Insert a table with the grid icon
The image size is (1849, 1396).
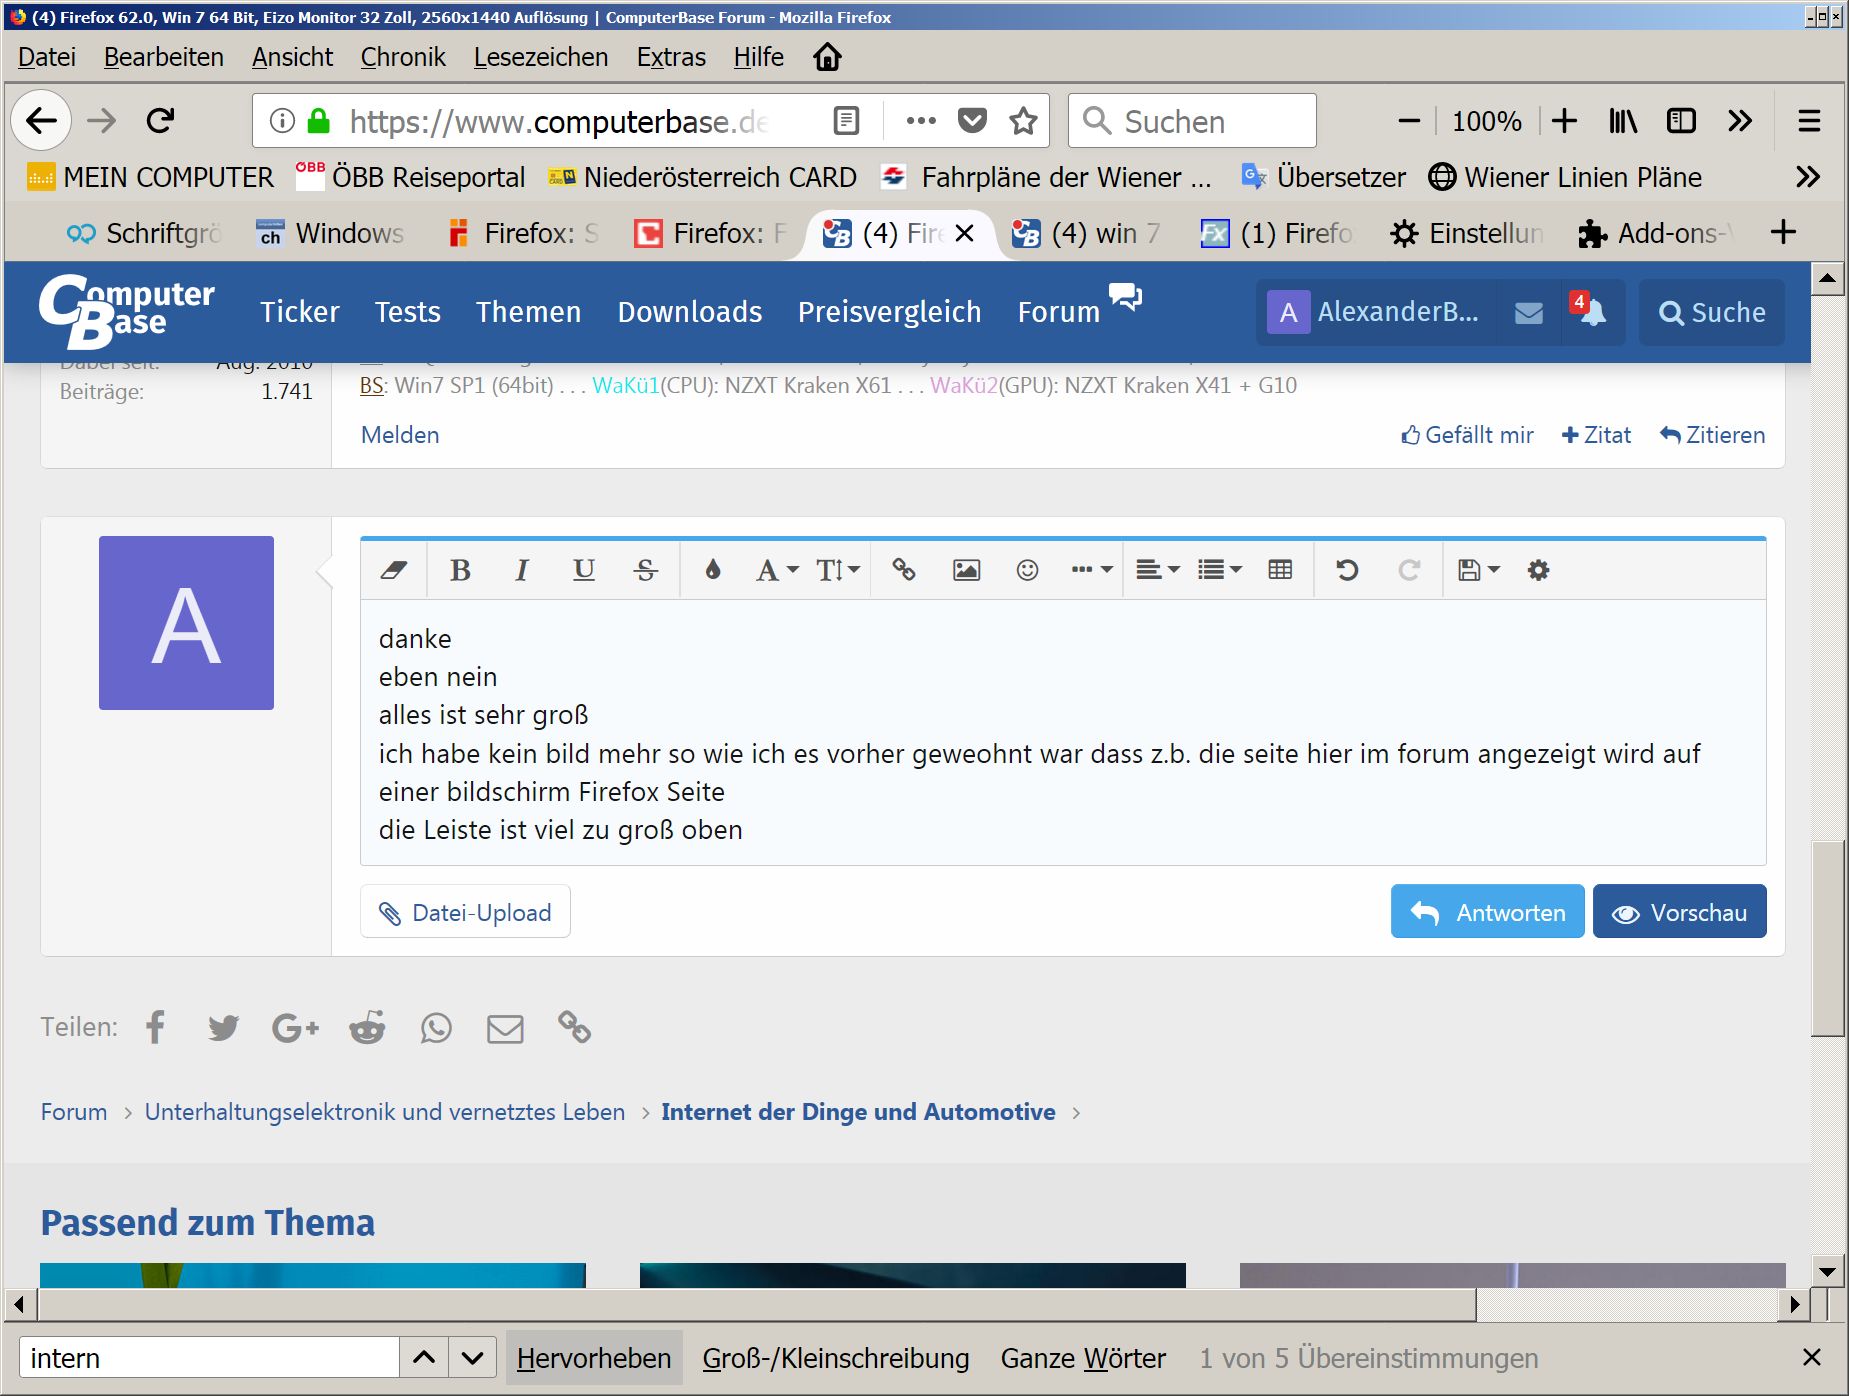click(x=1280, y=570)
